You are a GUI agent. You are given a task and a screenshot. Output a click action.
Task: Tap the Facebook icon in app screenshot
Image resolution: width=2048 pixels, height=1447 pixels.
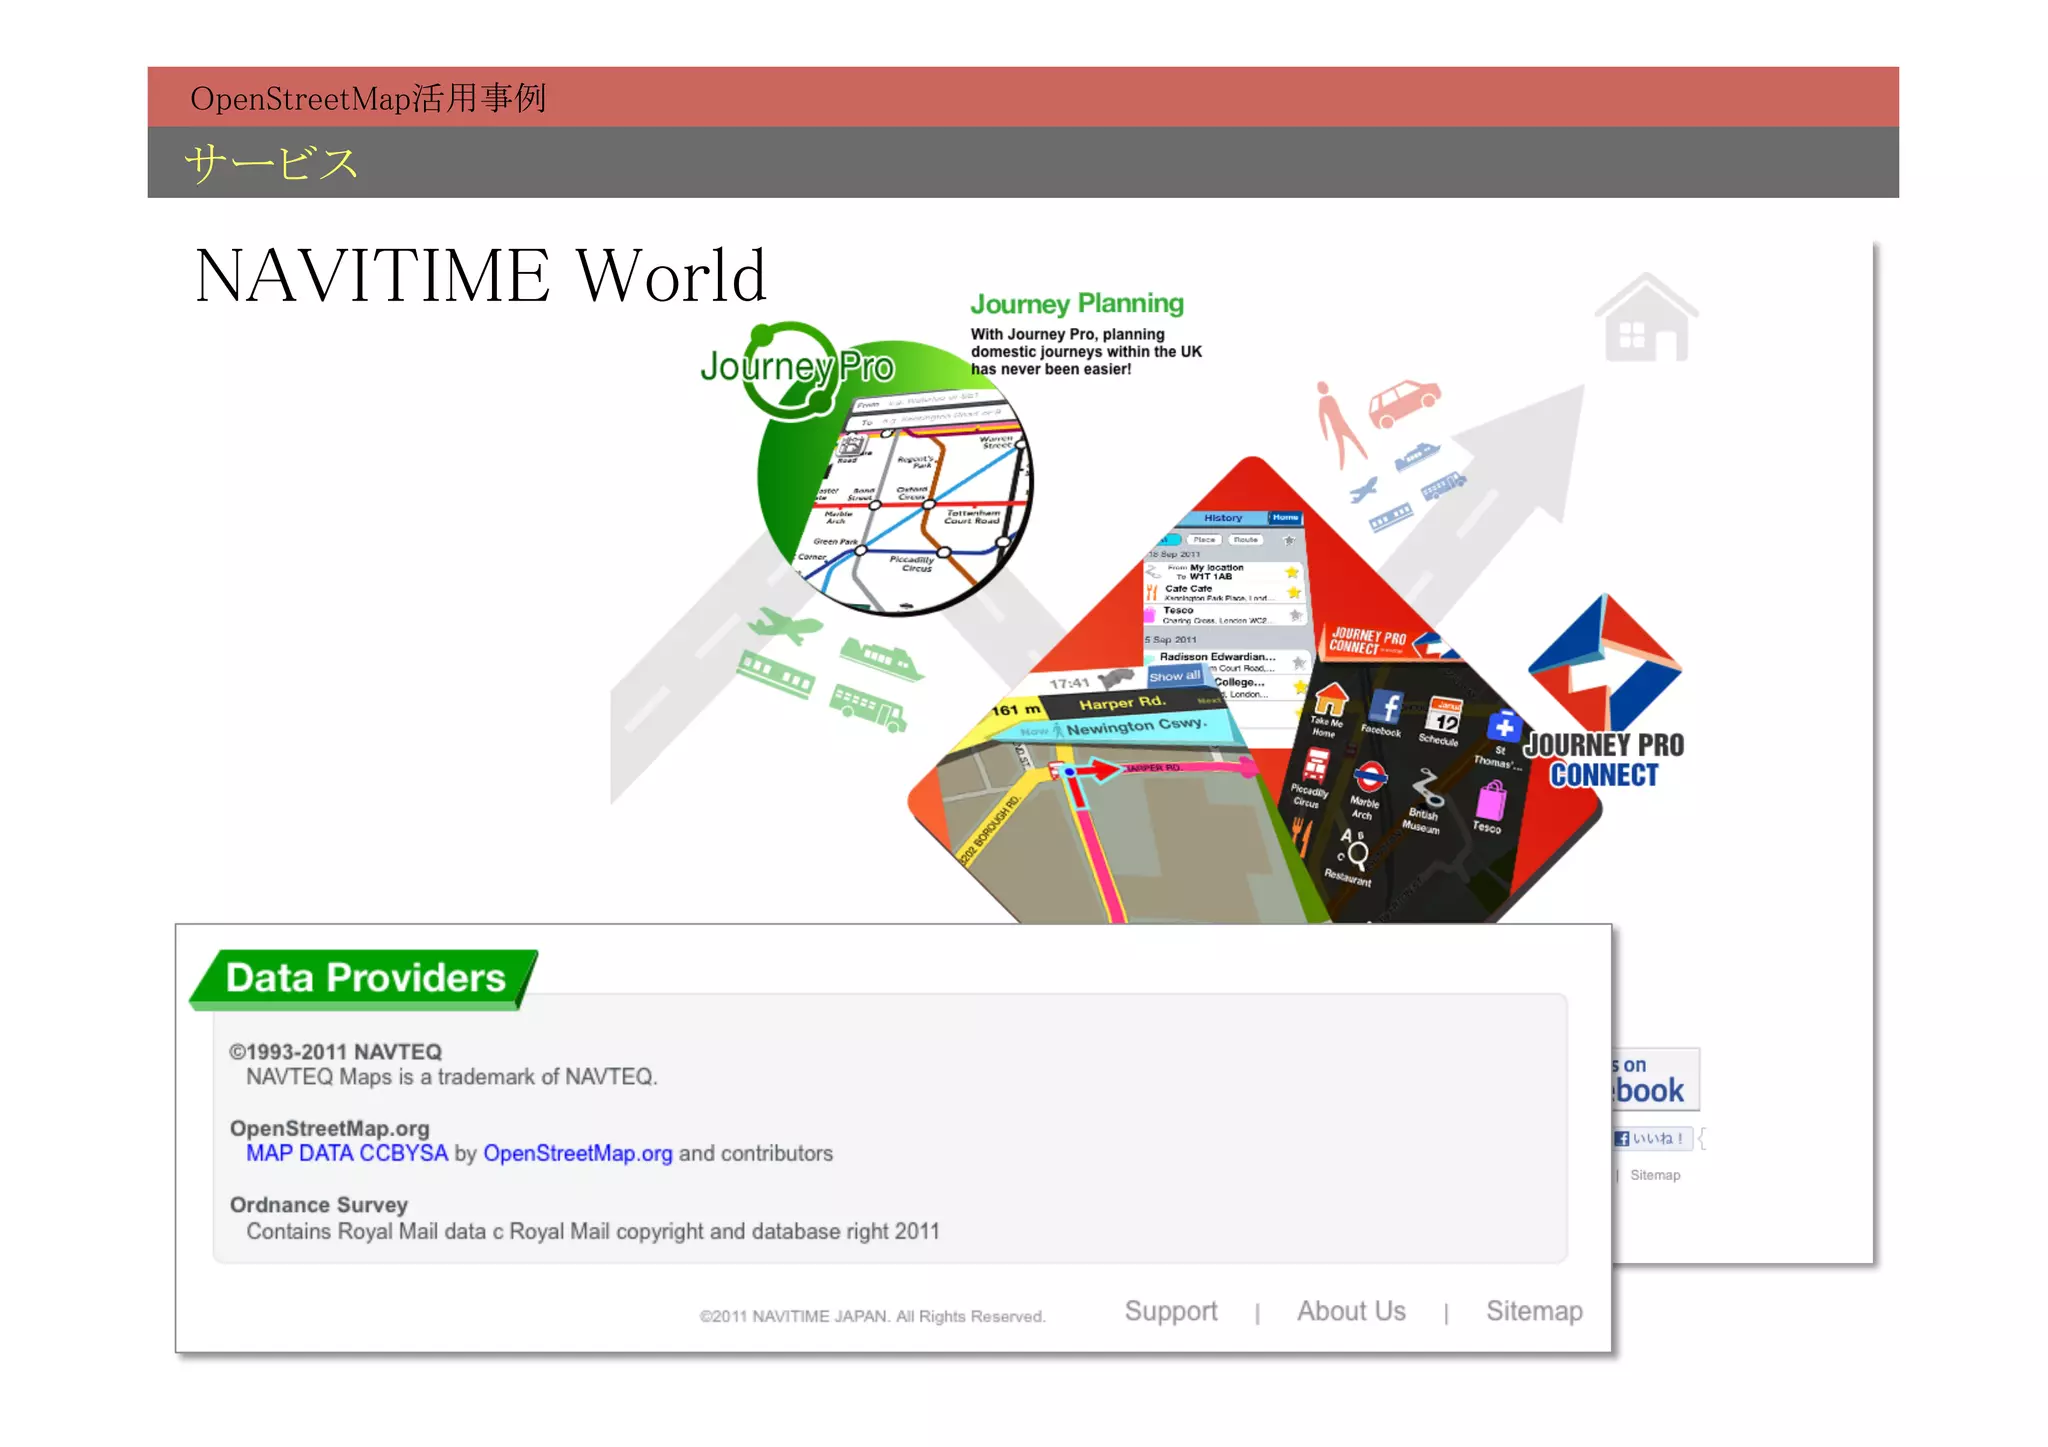1386,707
